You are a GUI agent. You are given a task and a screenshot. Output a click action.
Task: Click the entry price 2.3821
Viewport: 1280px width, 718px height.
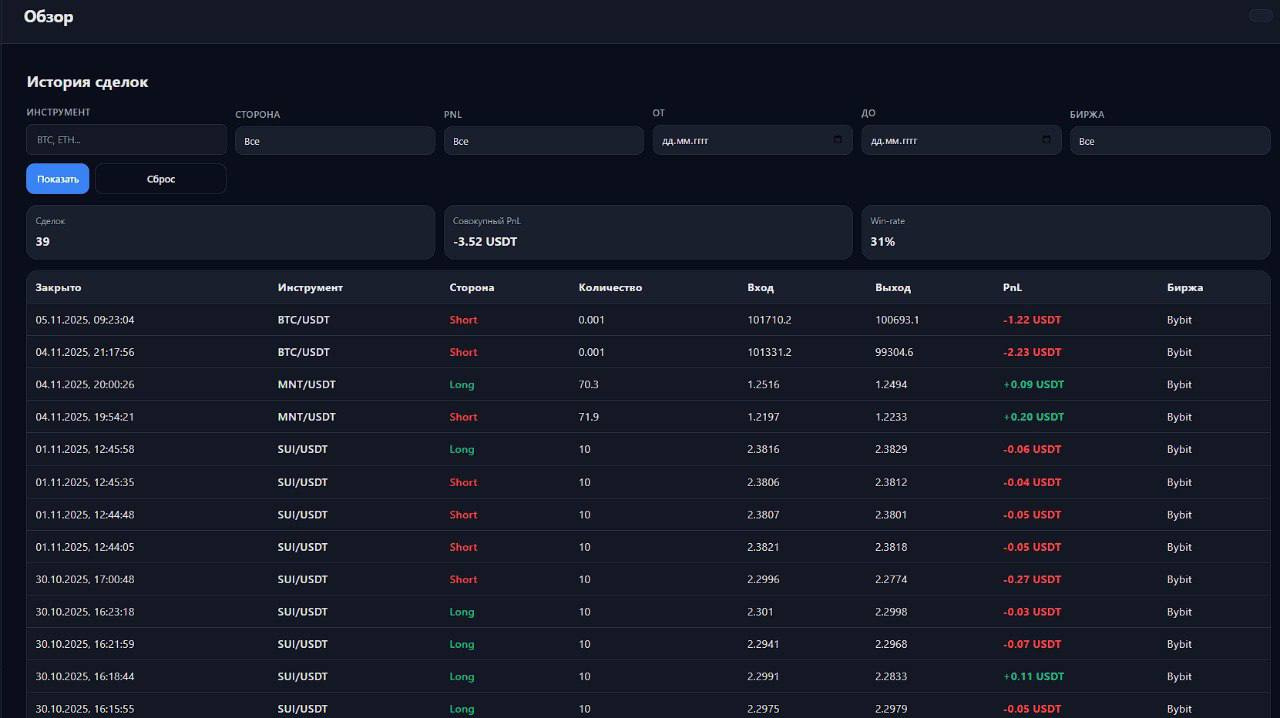click(763, 547)
